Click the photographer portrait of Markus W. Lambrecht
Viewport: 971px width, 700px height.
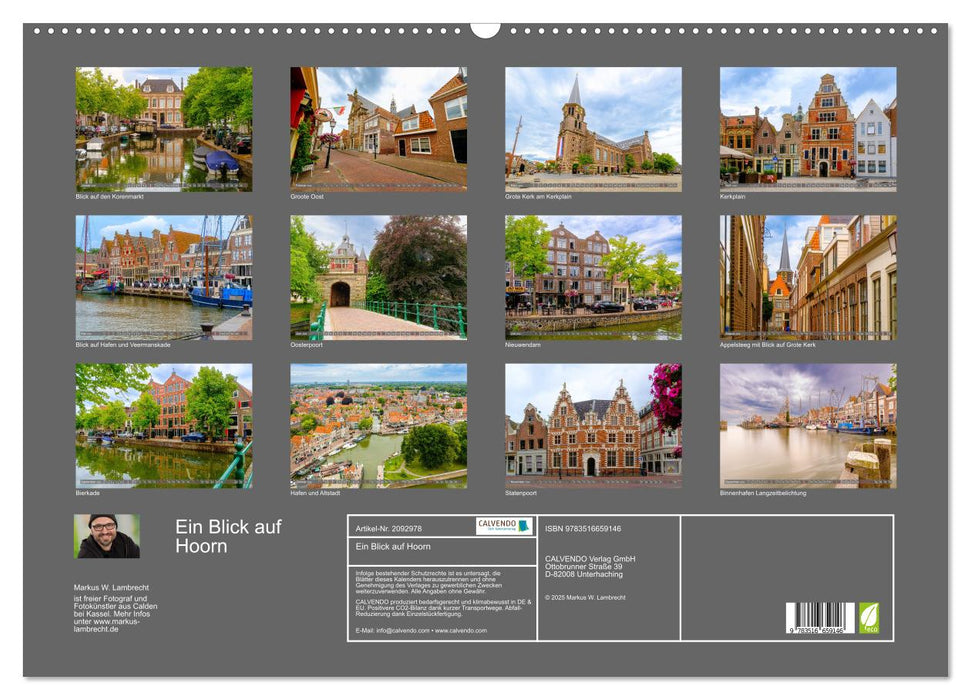104,534
